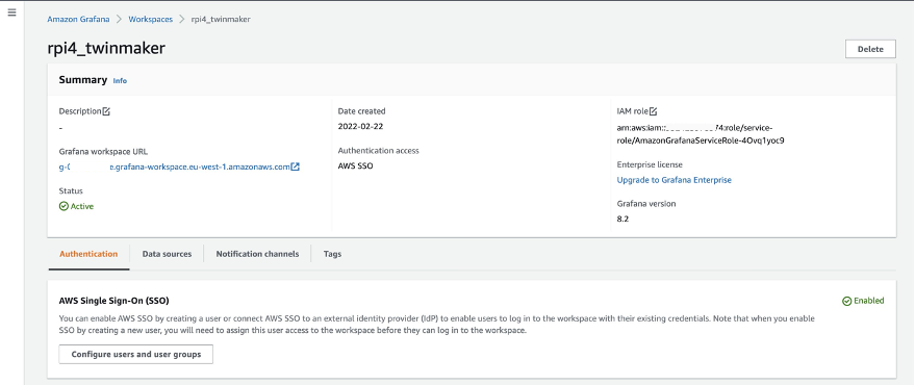The image size is (916, 385).
Task: Switch to the Tags tab
Action: [332, 254]
